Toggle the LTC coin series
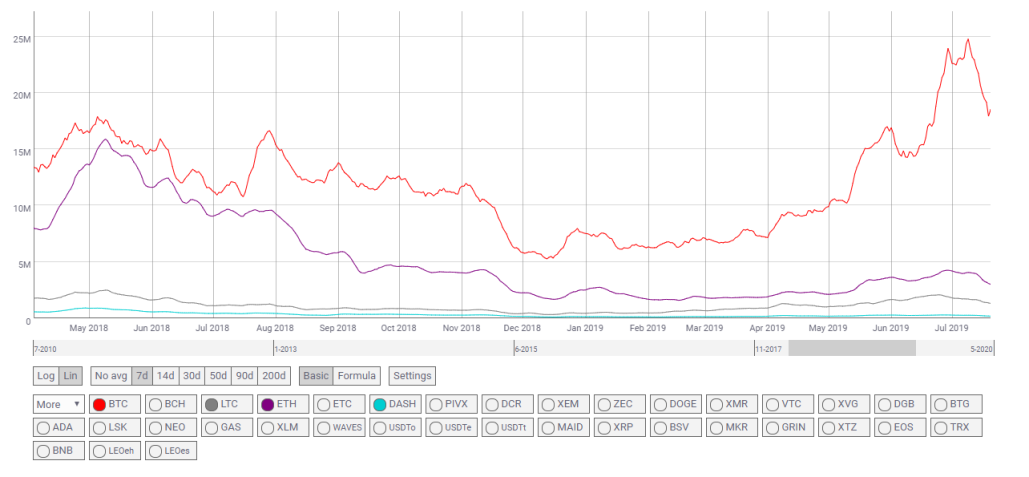This screenshot has height=477, width=1029. point(225,404)
